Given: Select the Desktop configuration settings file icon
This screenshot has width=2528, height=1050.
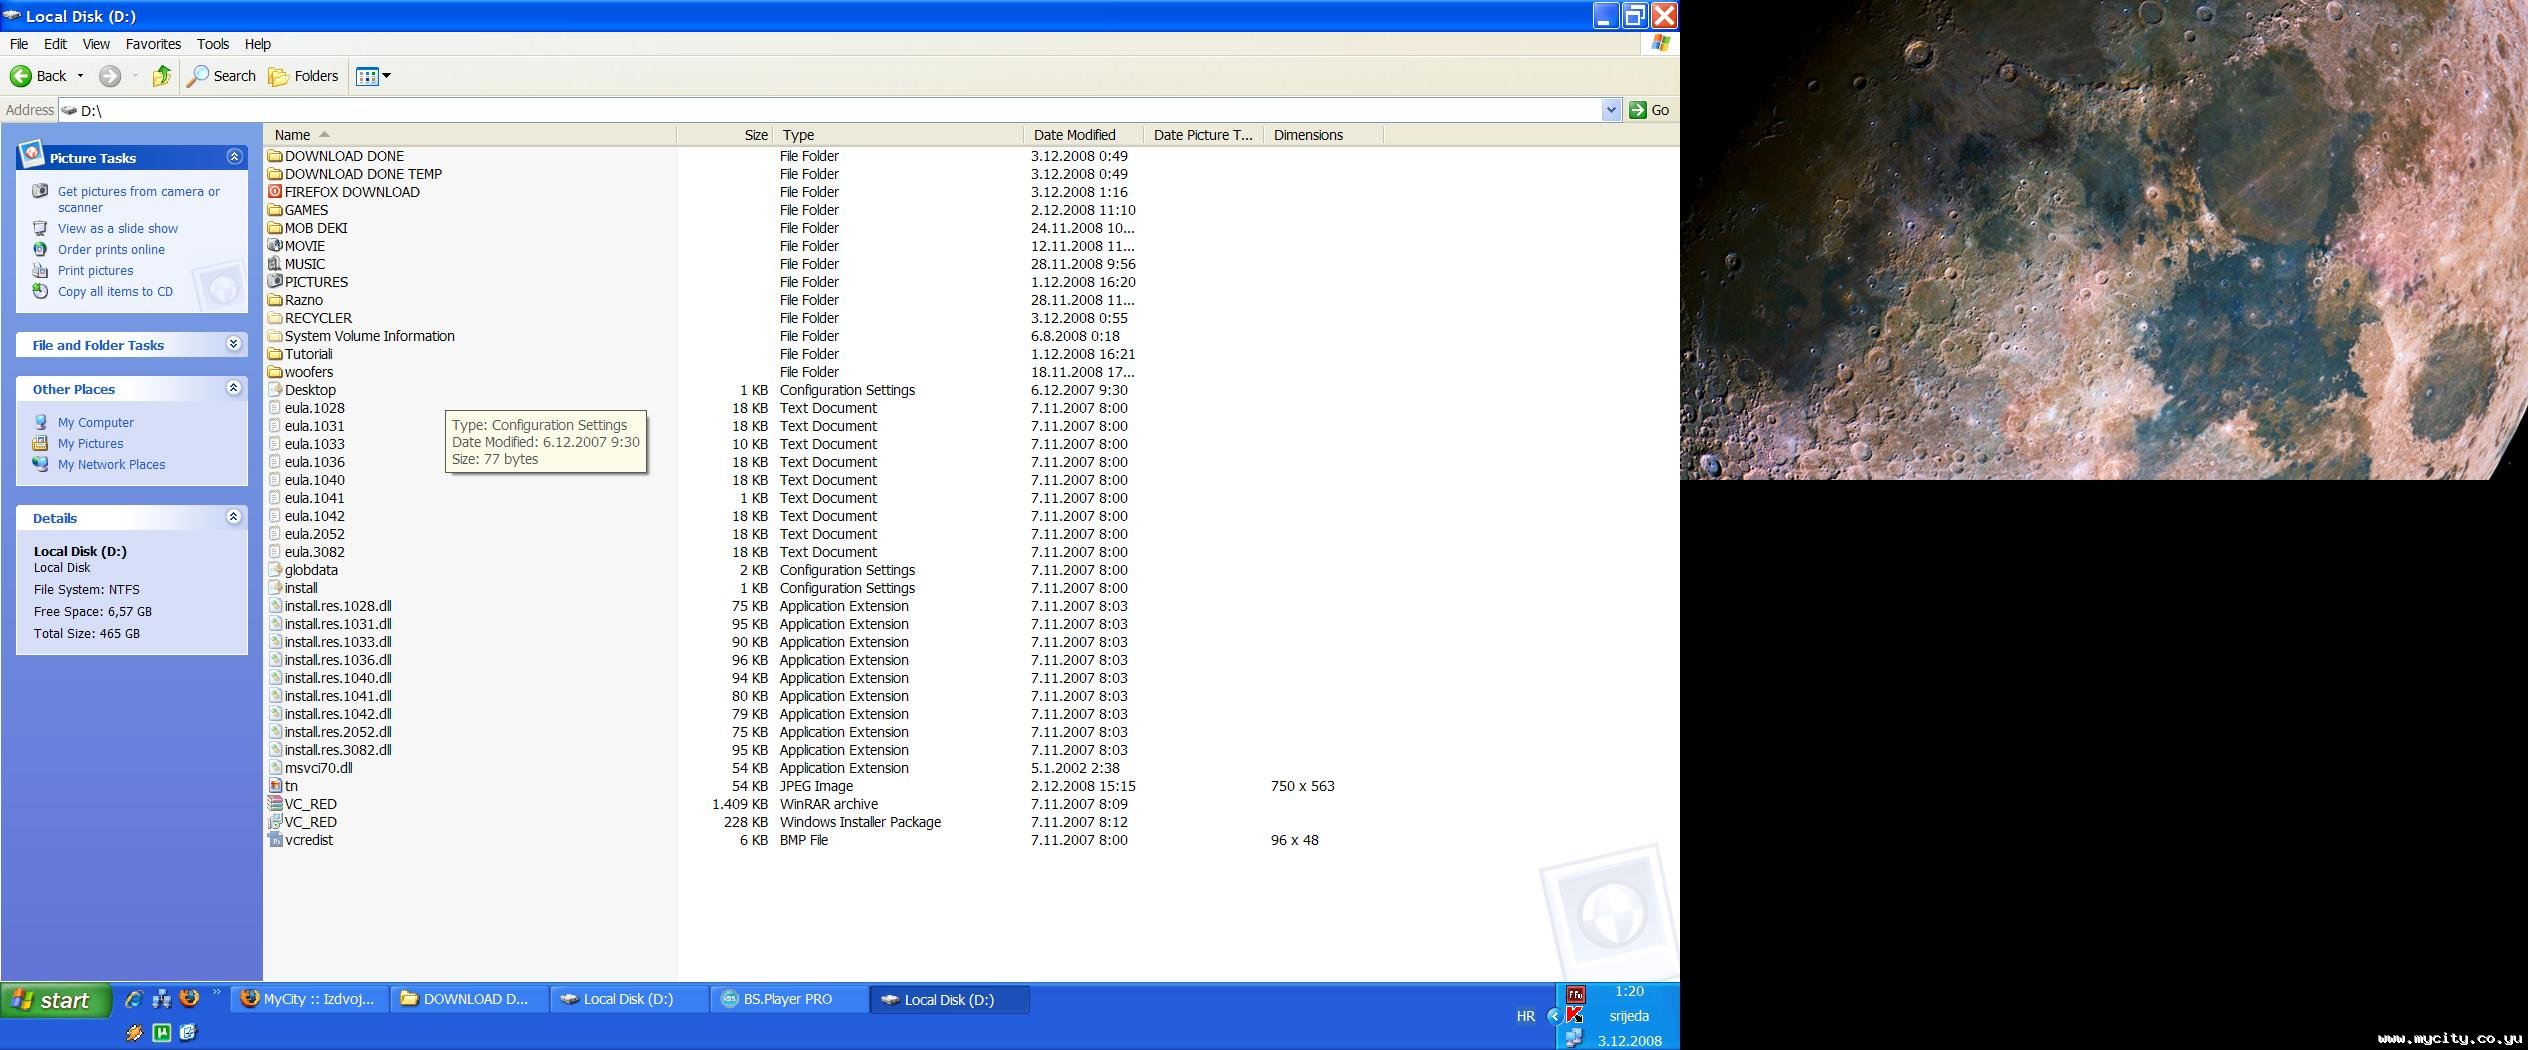Looking at the screenshot, I should (275, 390).
